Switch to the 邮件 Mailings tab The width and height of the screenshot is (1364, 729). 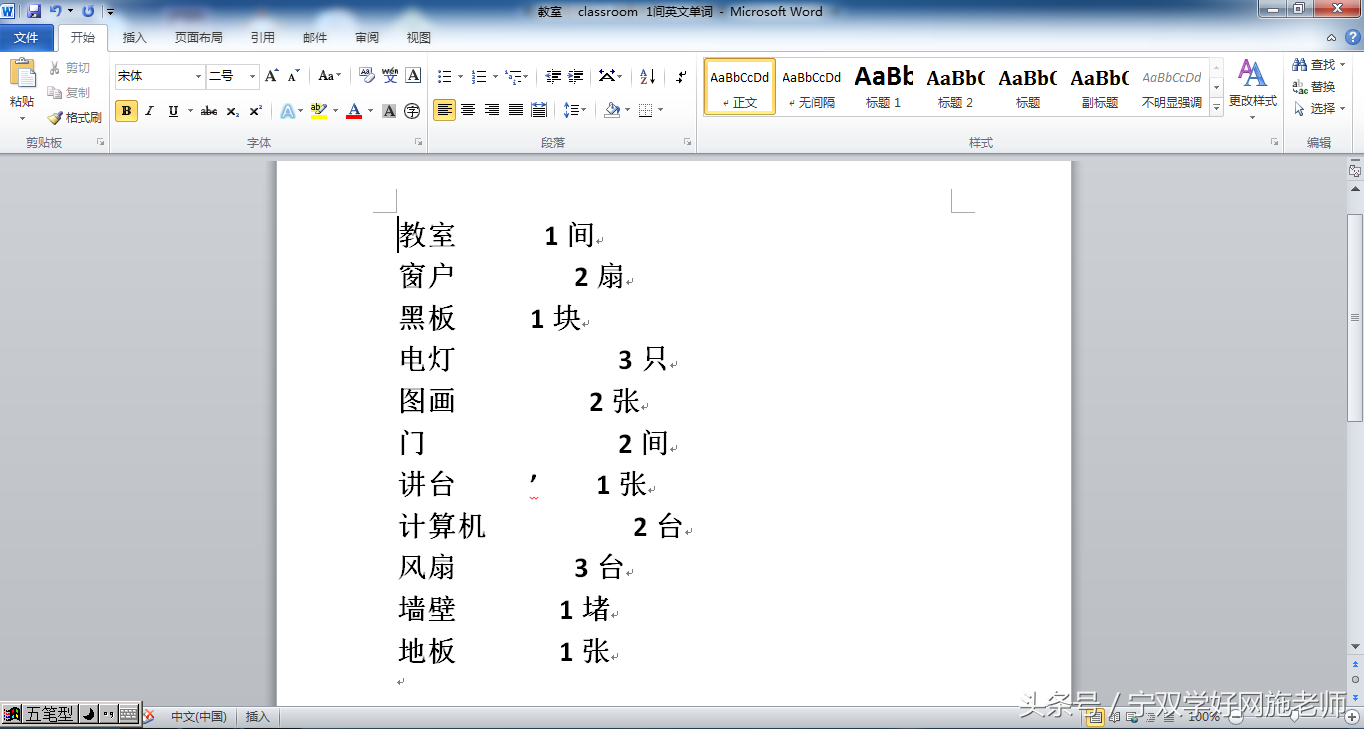coord(315,38)
